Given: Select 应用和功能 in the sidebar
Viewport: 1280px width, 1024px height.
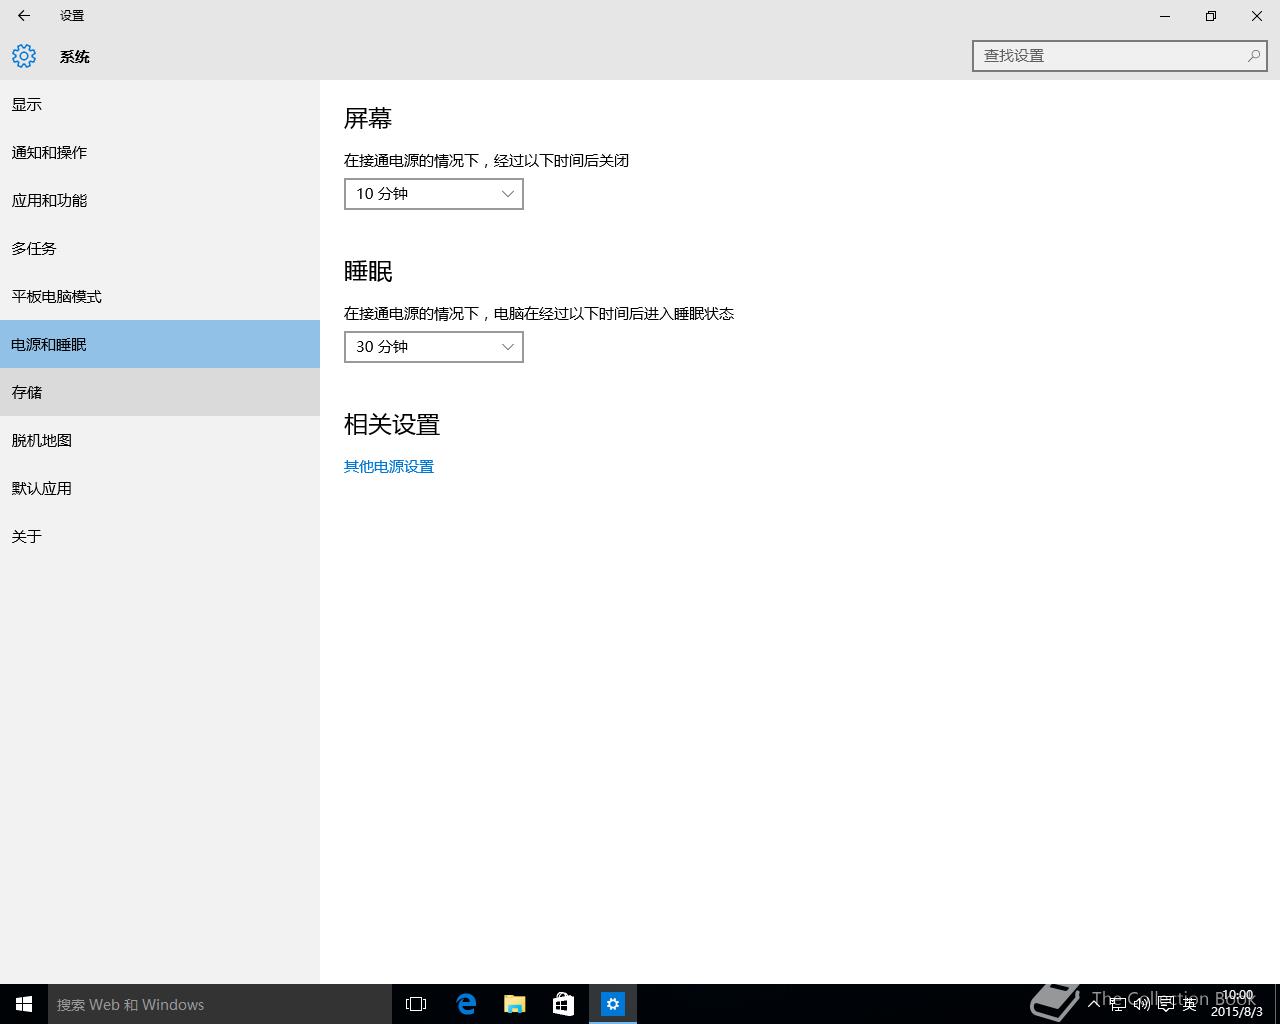Looking at the screenshot, I should click(x=160, y=200).
